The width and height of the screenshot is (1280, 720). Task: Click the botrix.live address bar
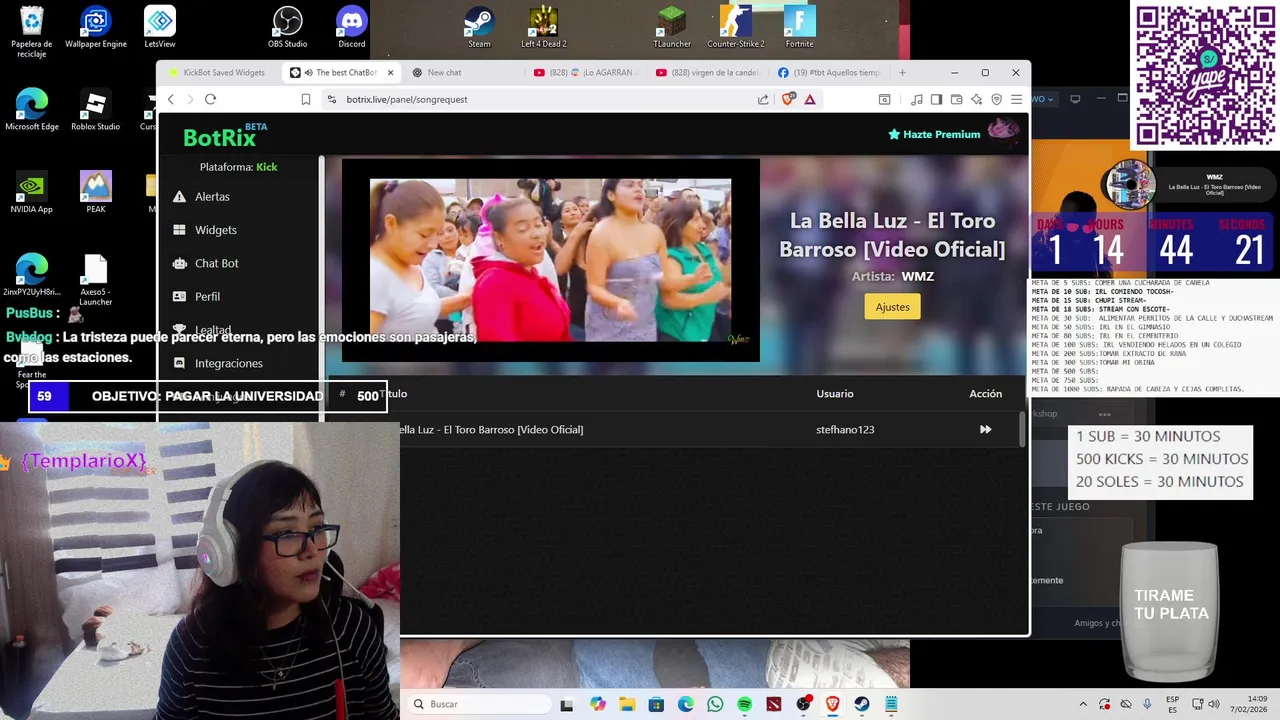(x=540, y=99)
